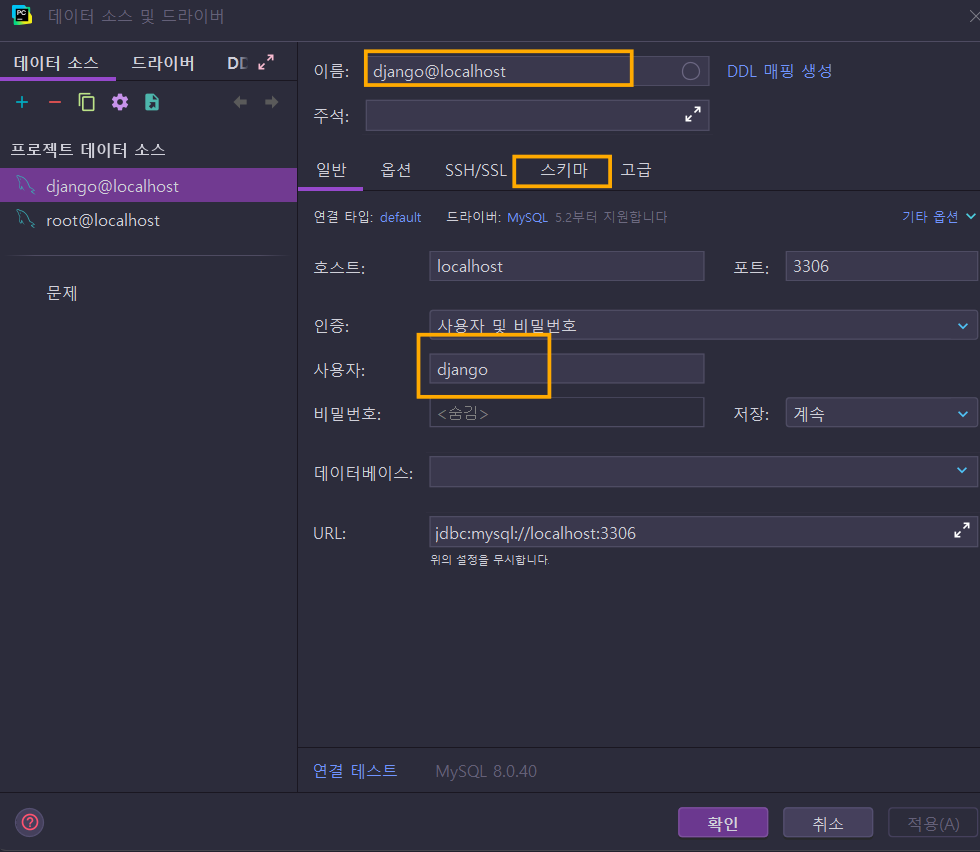Expand the 주석 comment field
Screen dimensions: 980x852
(x=692, y=114)
